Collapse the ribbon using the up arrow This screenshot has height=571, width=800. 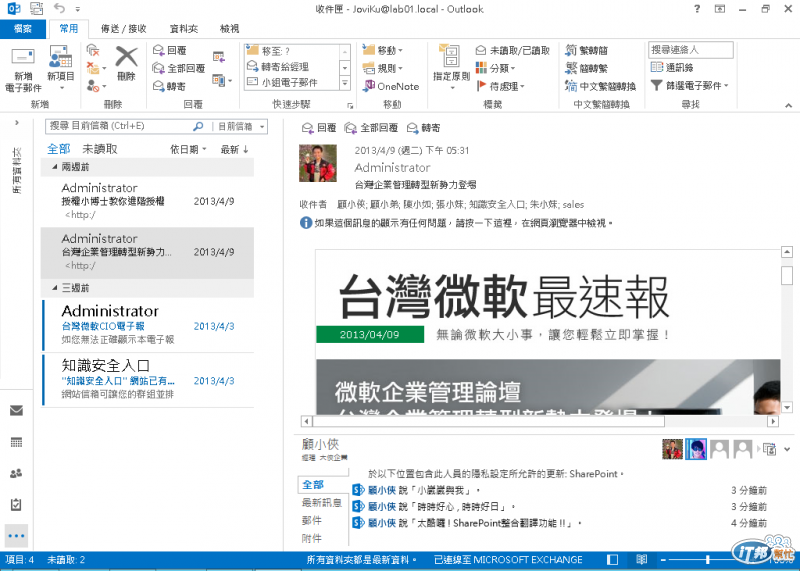click(x=788, y=105)
